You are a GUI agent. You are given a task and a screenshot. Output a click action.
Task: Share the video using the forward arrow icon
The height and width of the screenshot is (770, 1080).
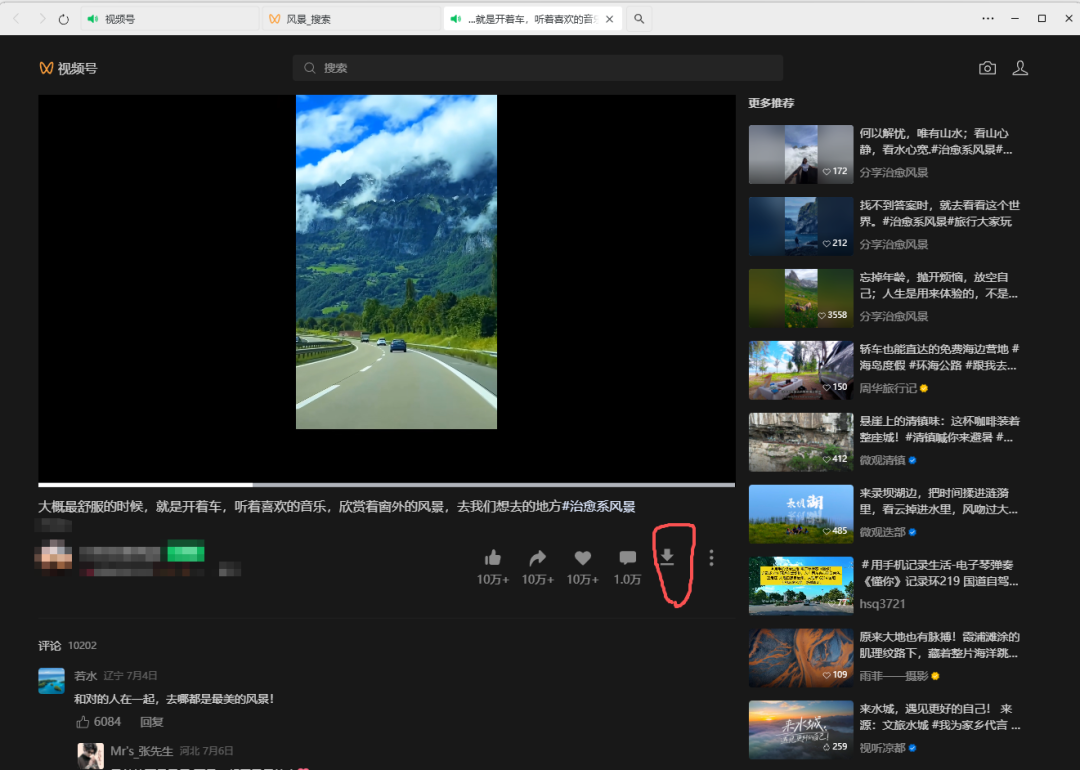pos(537,558)
